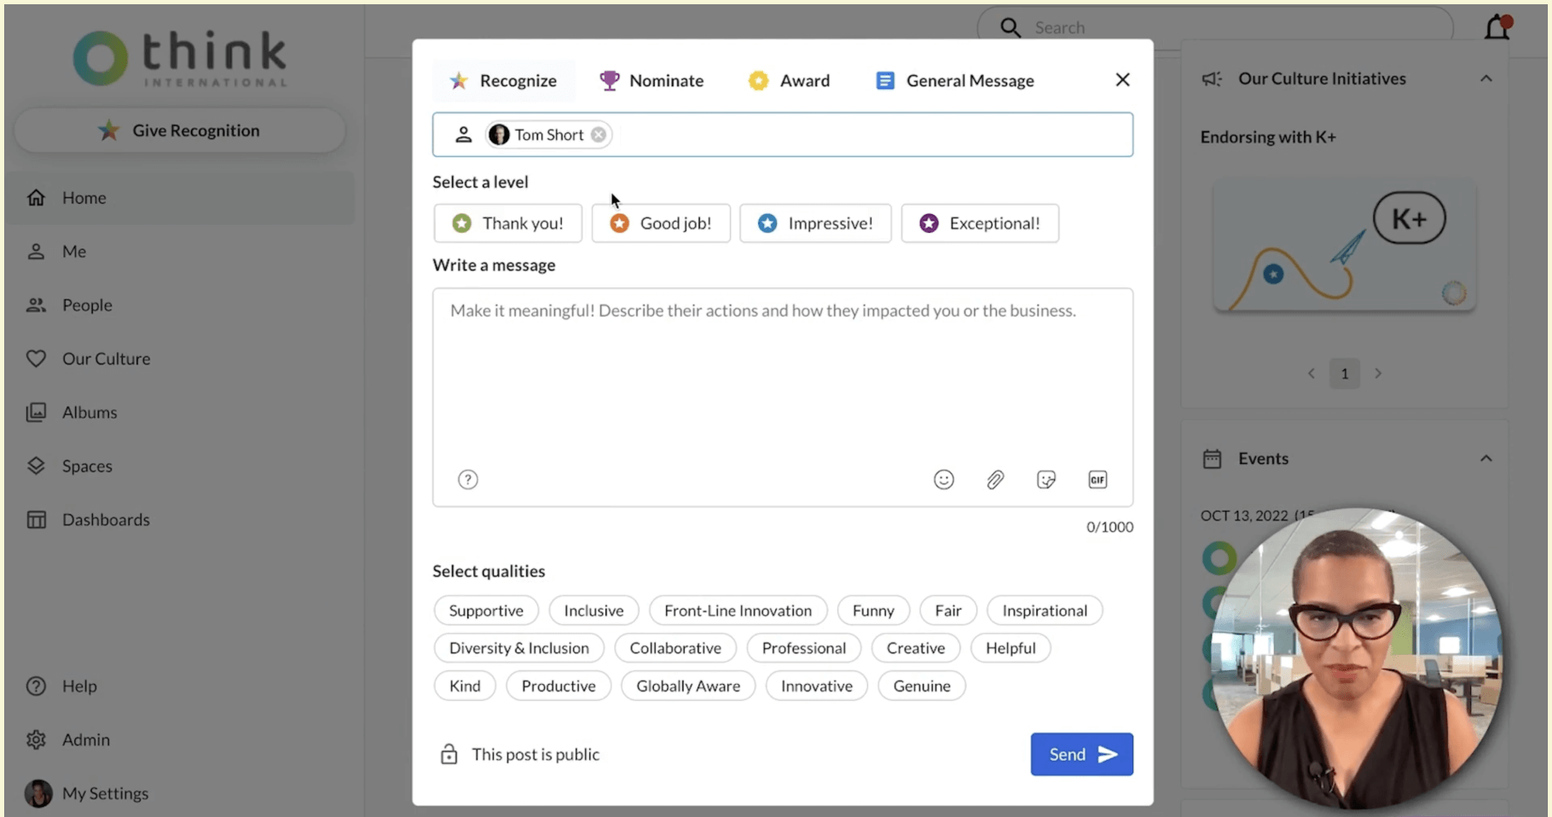Toggle the Collaborative quality chip
Viewport: 1552px width, 817px height.
pyautogui.click(x=675, y=648)
